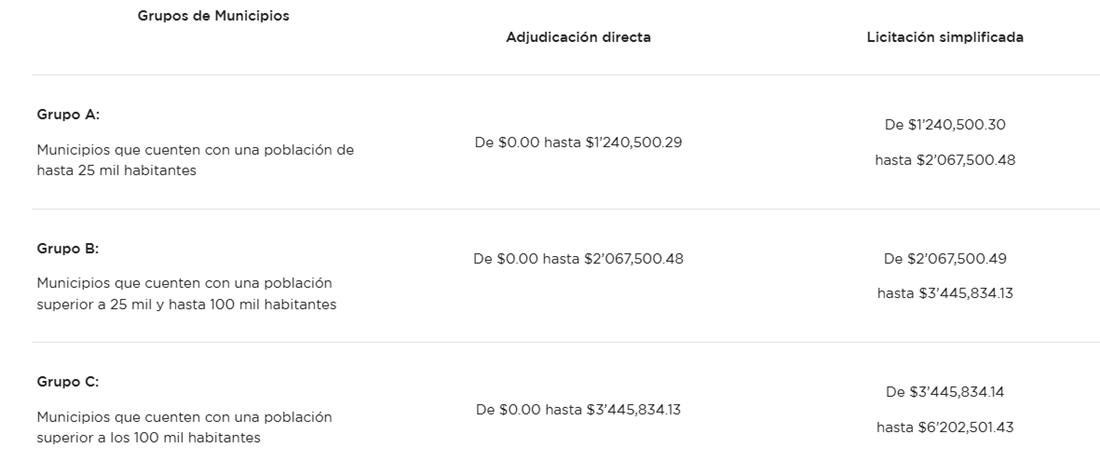Click the "Grupo C:" row label
The image size is (1100, 474).
pyautogui.click(x=68, y=382)
